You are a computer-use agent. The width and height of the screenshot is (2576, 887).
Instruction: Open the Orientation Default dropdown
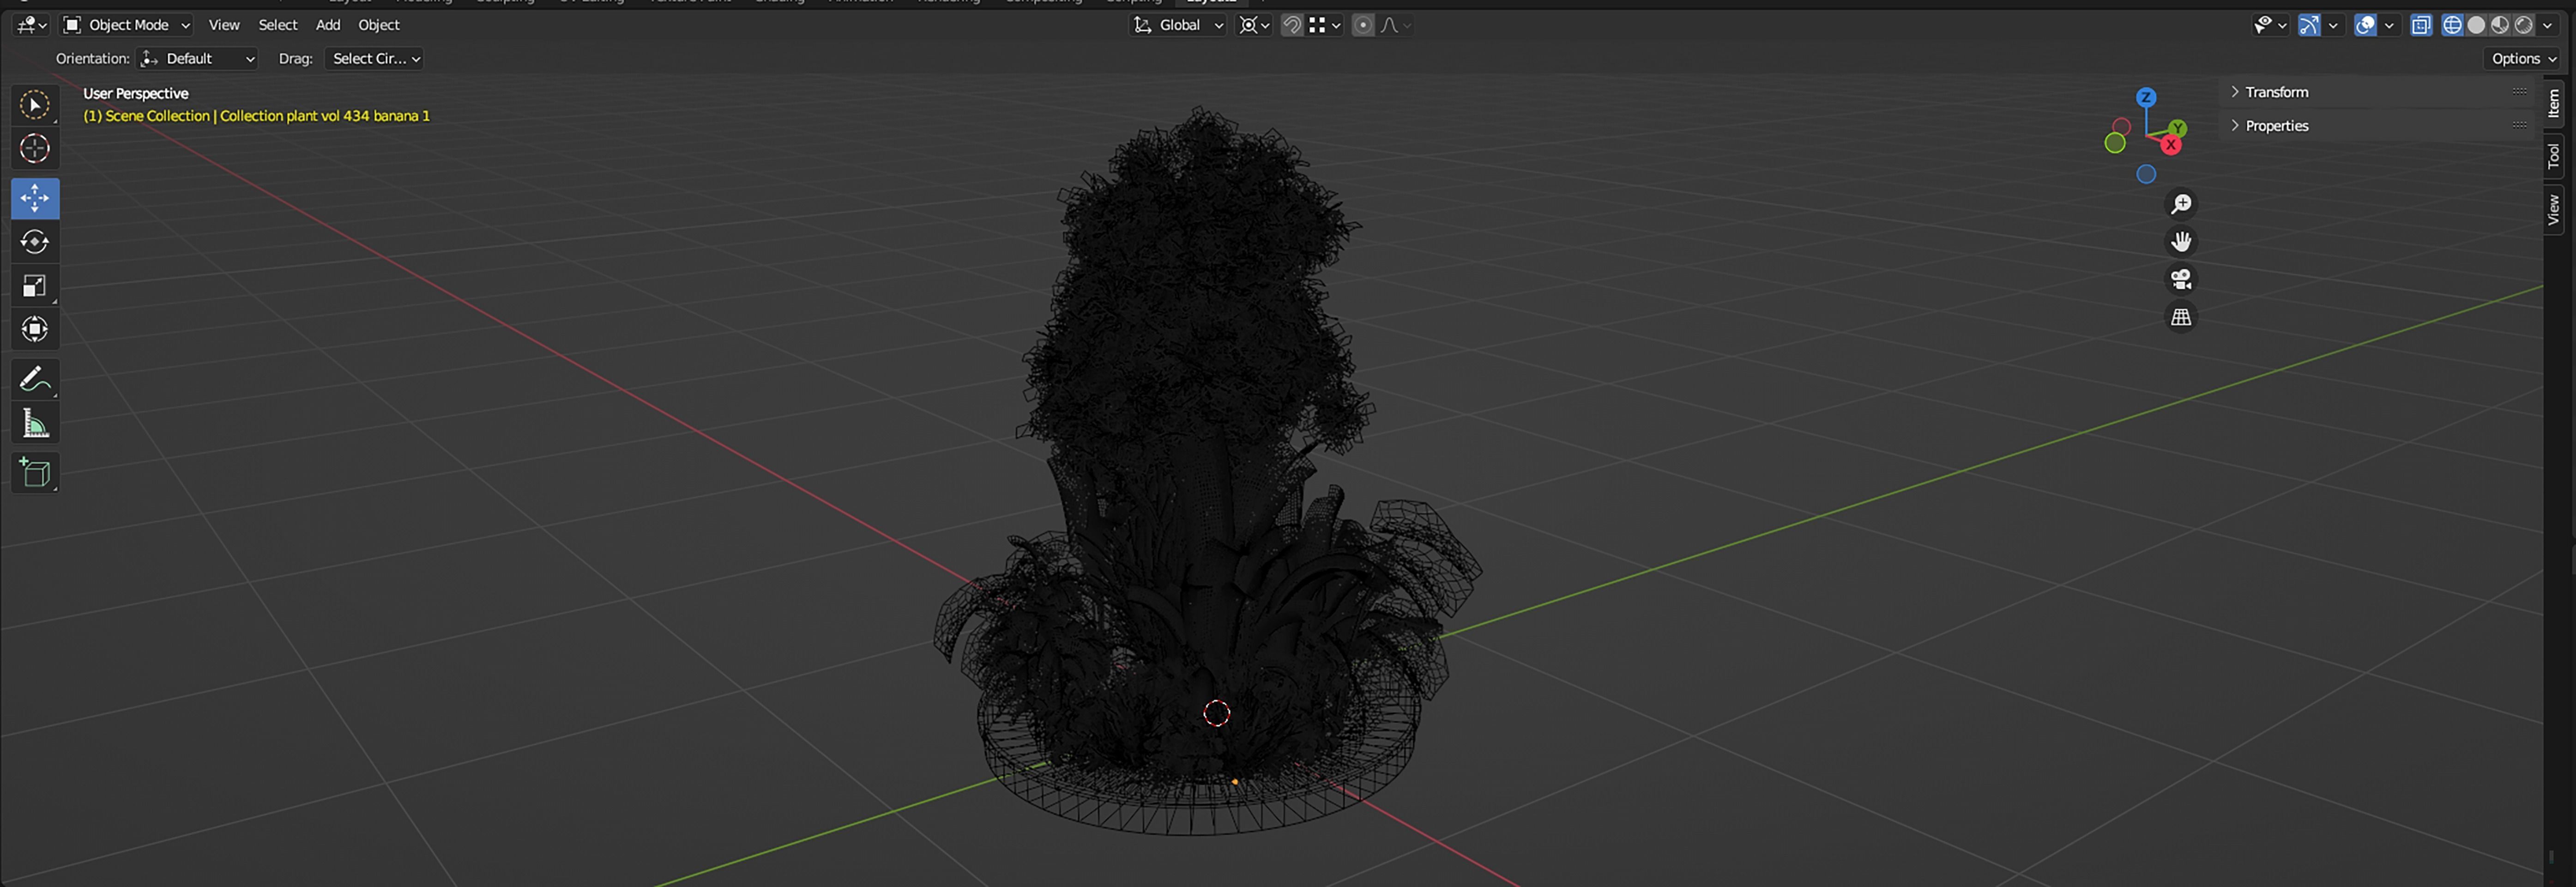(197, 59)
